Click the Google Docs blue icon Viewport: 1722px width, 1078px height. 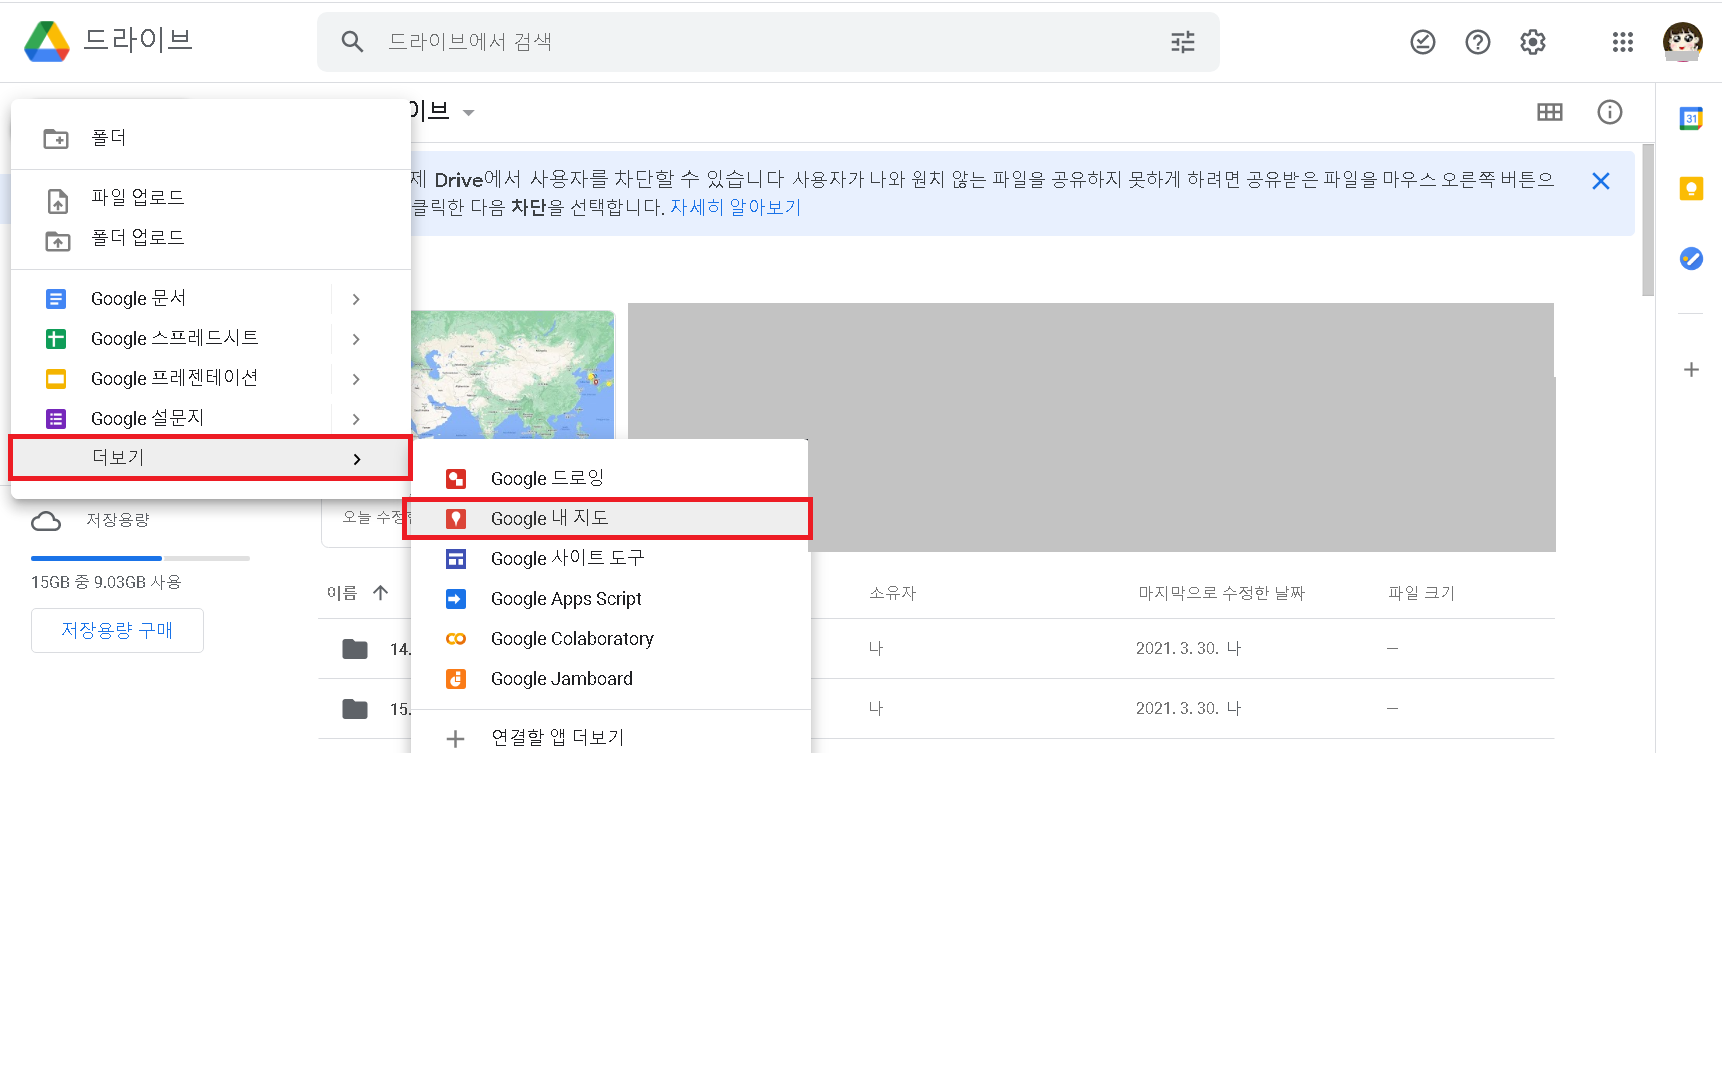coord(56,299)
